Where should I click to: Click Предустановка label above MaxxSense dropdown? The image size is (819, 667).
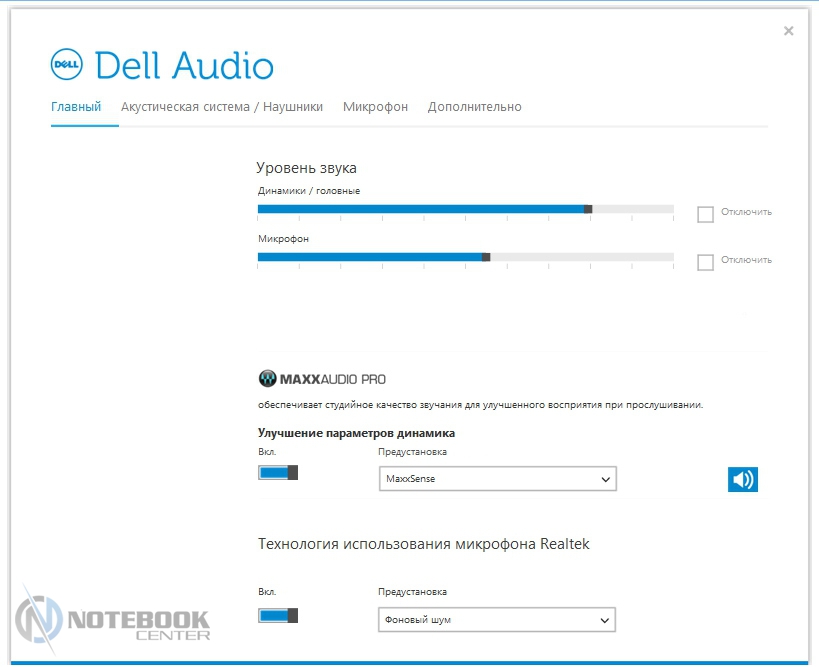(413, 452)
